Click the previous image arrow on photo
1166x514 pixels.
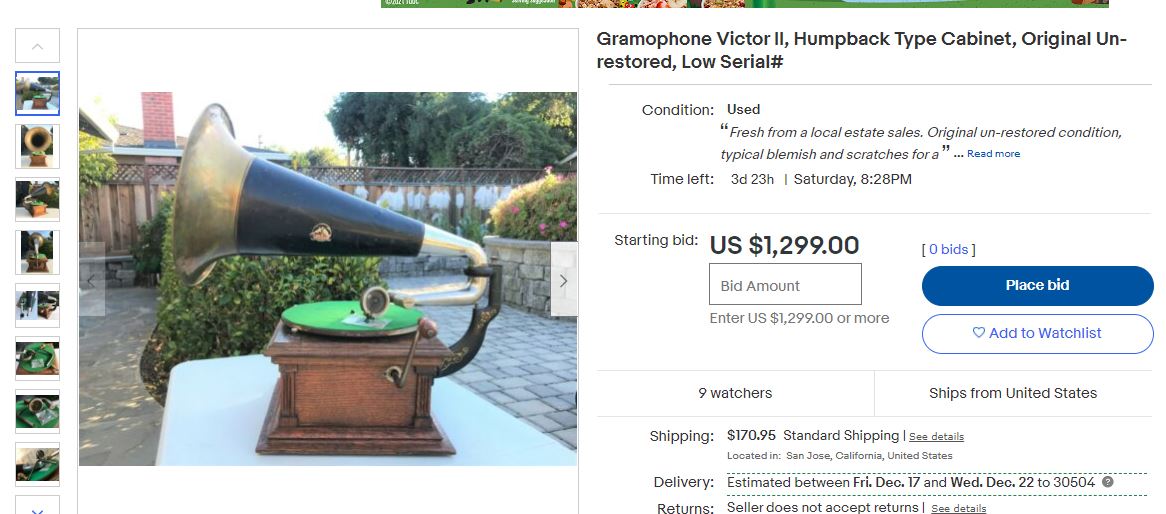(91, 280)
